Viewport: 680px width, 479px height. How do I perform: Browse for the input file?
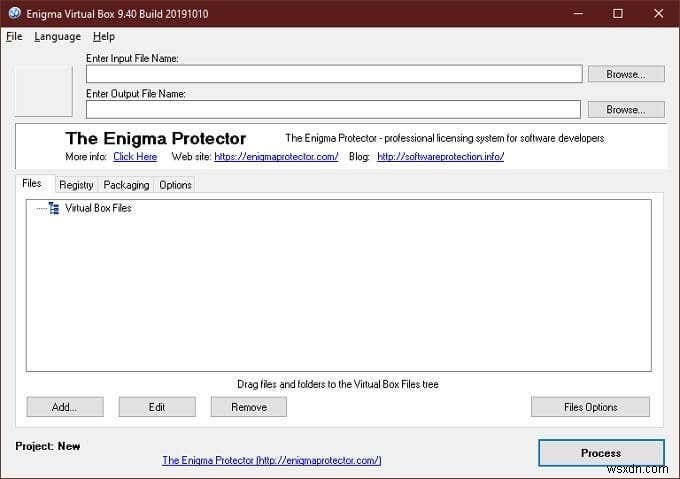(x=626, y=74)
